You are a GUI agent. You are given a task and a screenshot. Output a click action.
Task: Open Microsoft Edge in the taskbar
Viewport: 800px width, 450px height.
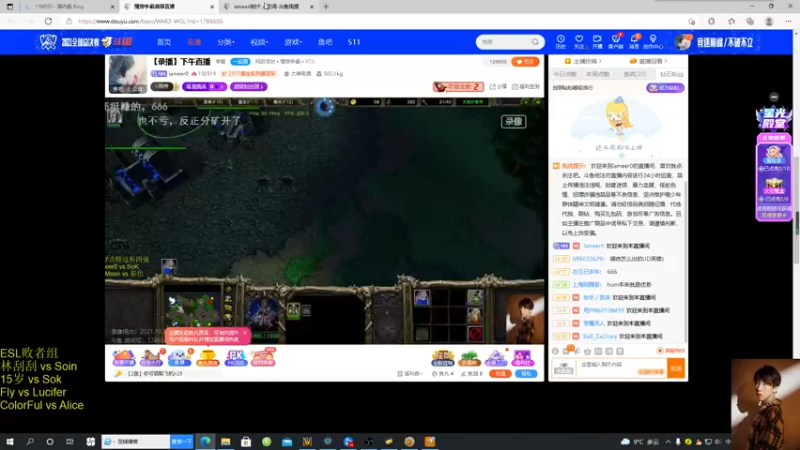pos(205,441)
